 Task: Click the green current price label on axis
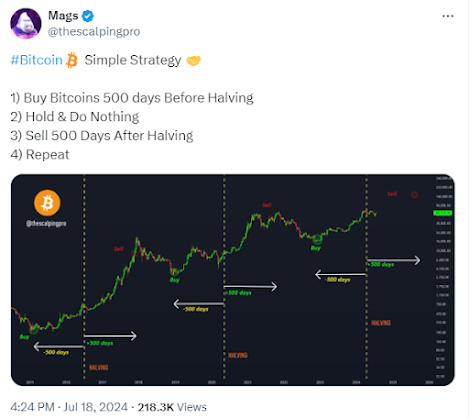point(442,213)
